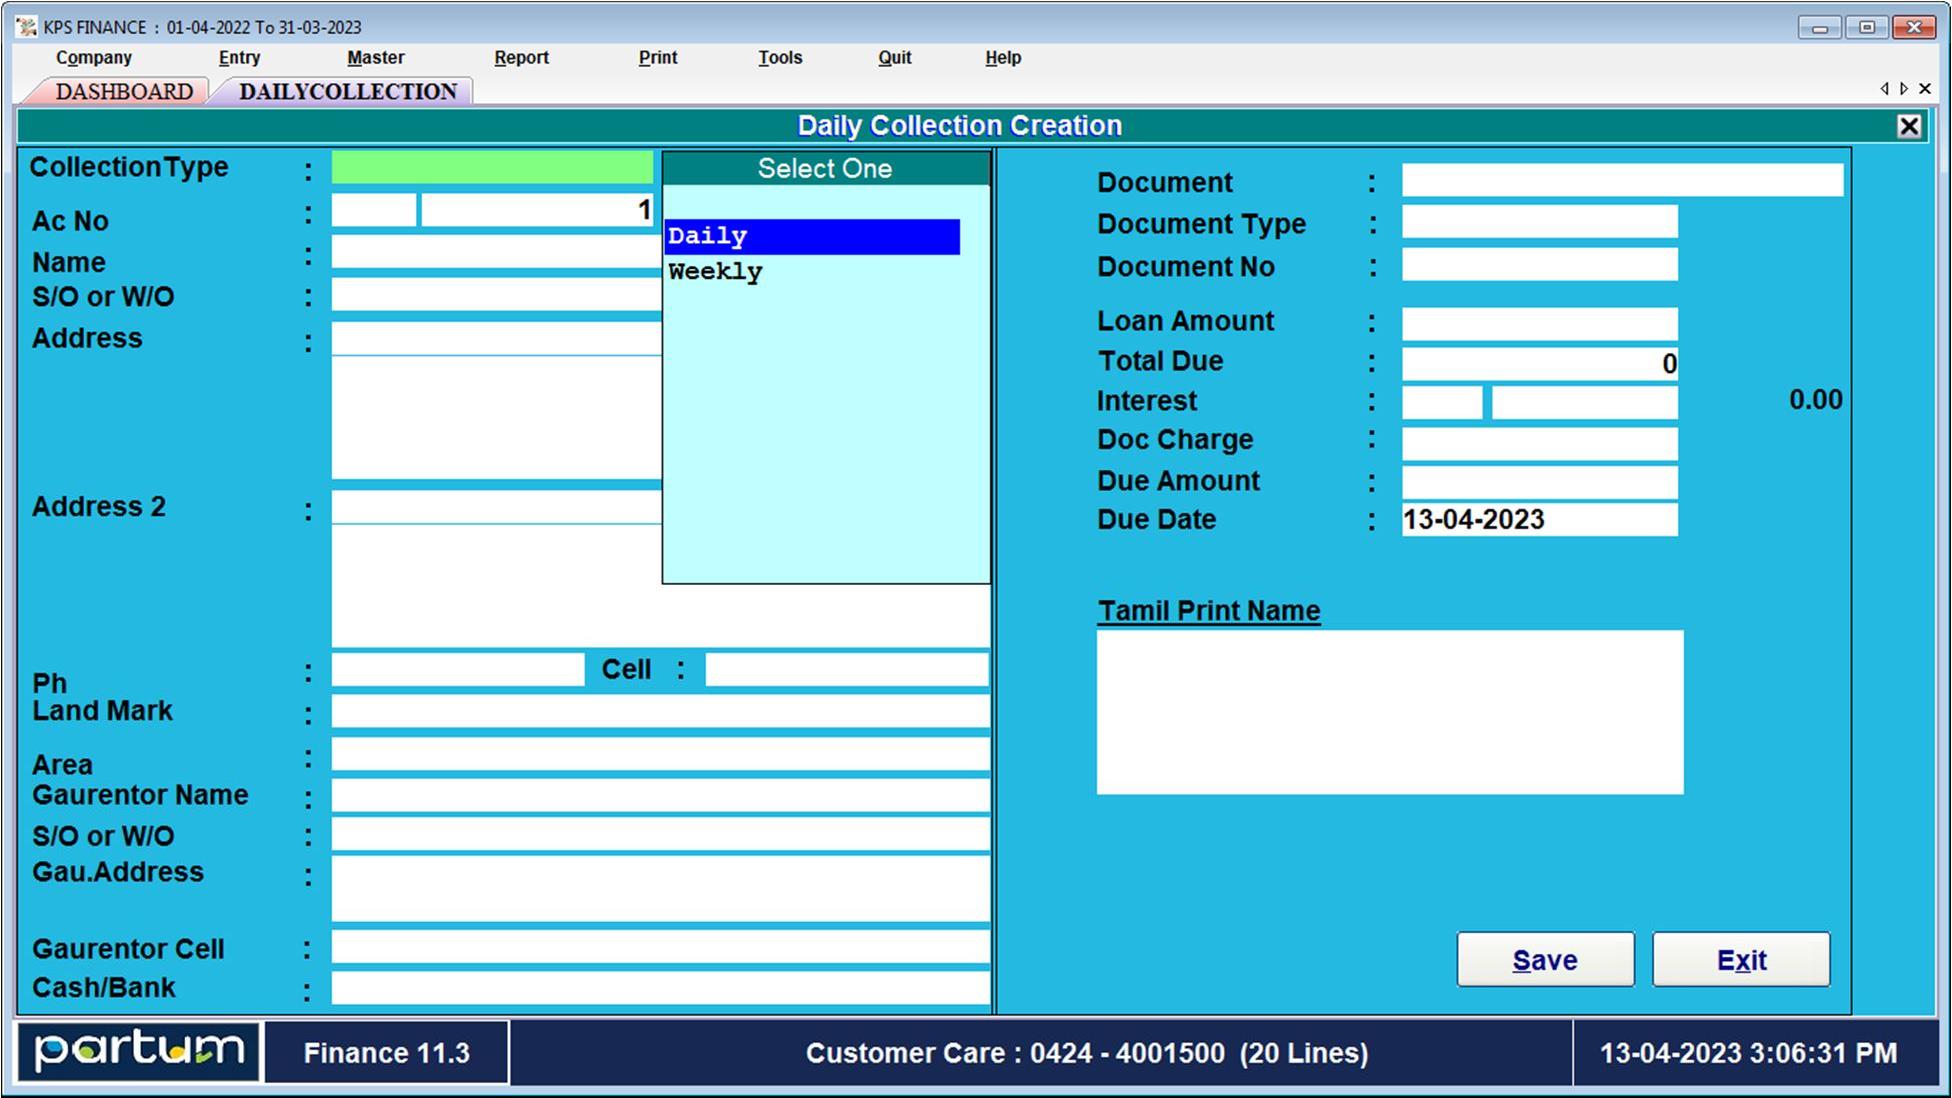Switch to the DAILYCOLLECTION tab
Viewport: 1952px width, 1098px height.
(348, 91)
